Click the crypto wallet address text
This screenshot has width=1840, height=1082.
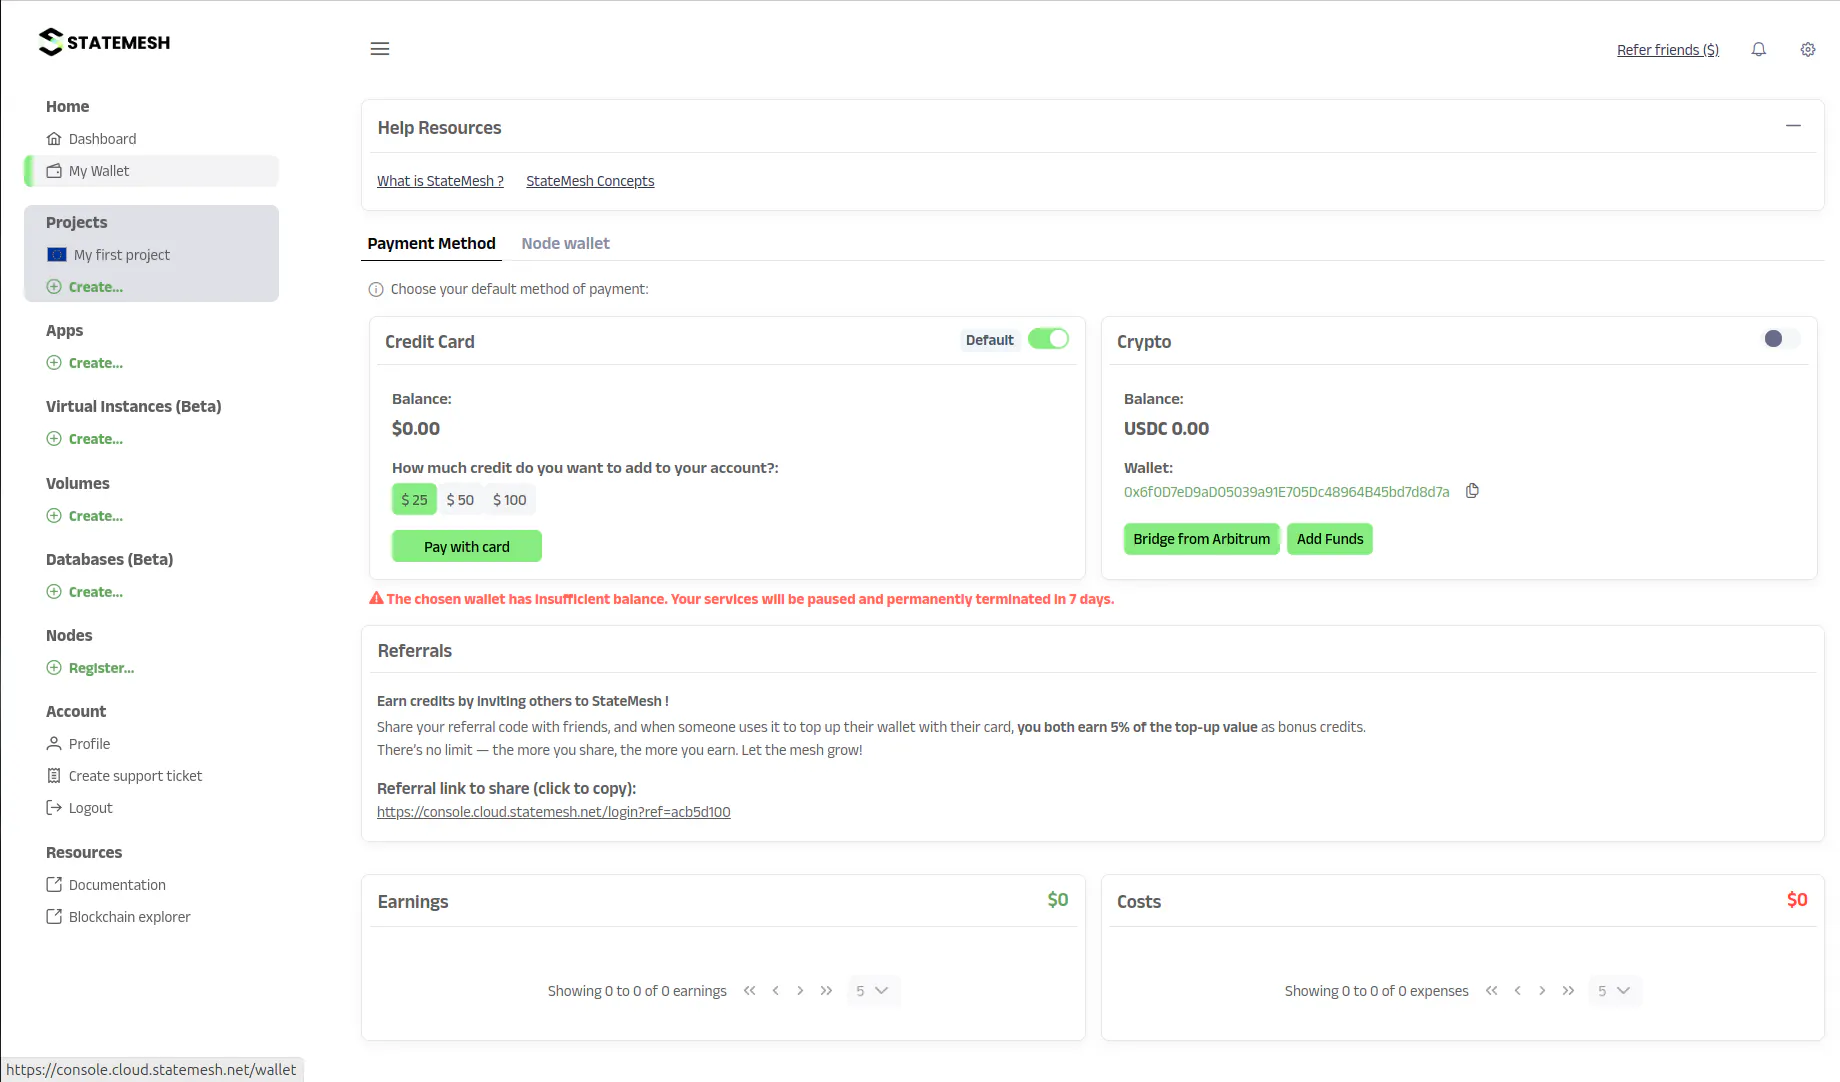1286,492
